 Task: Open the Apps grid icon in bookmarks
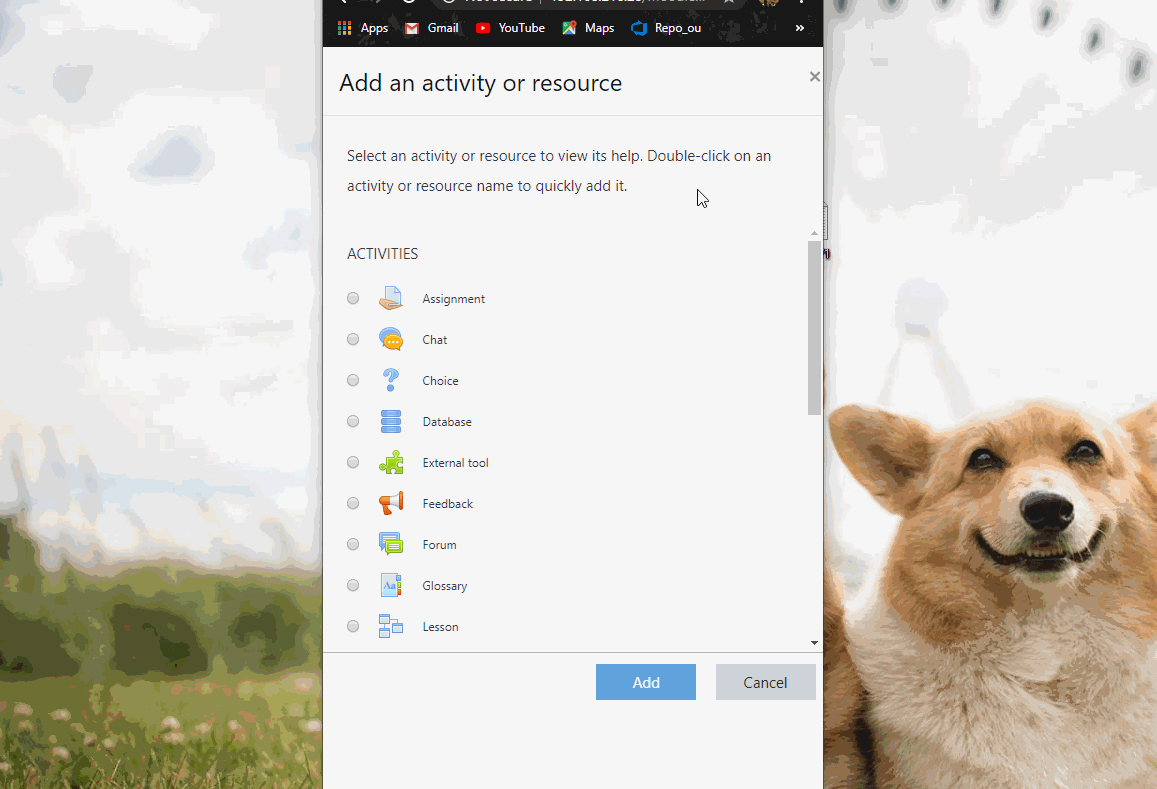(x=345, y=28)
